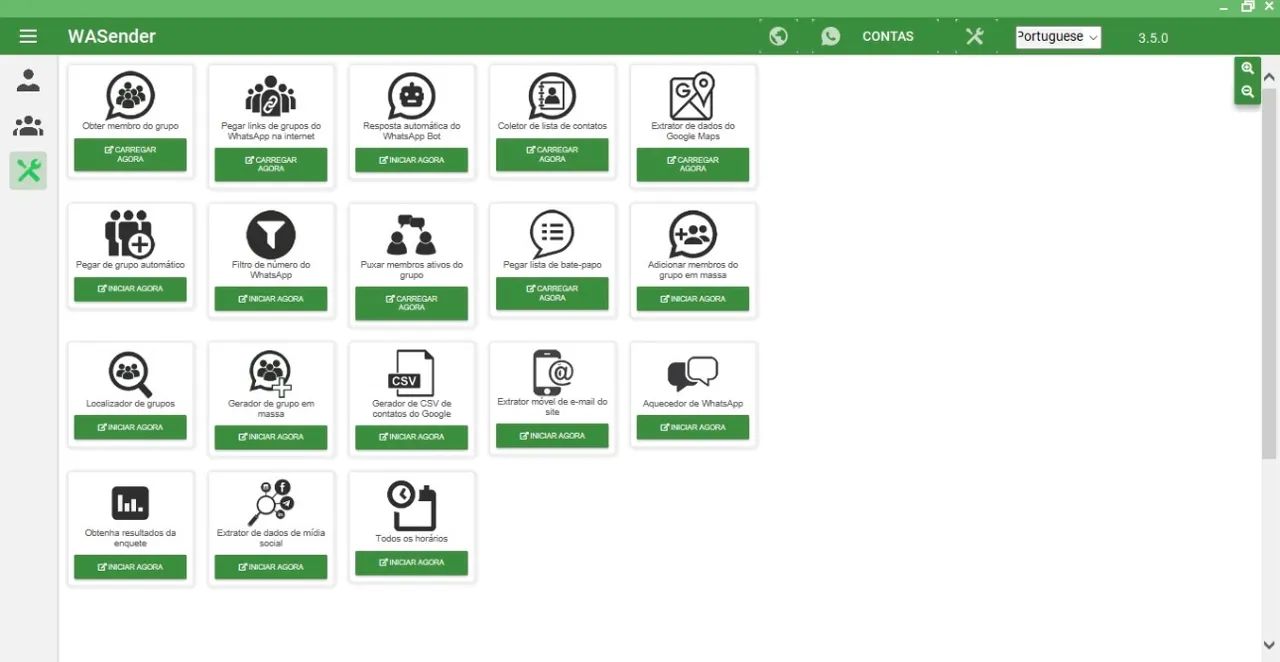This screenshot has height=662, width=1280.
Task: Select the group users icon in the sidebar
Action: click(28, 126)
